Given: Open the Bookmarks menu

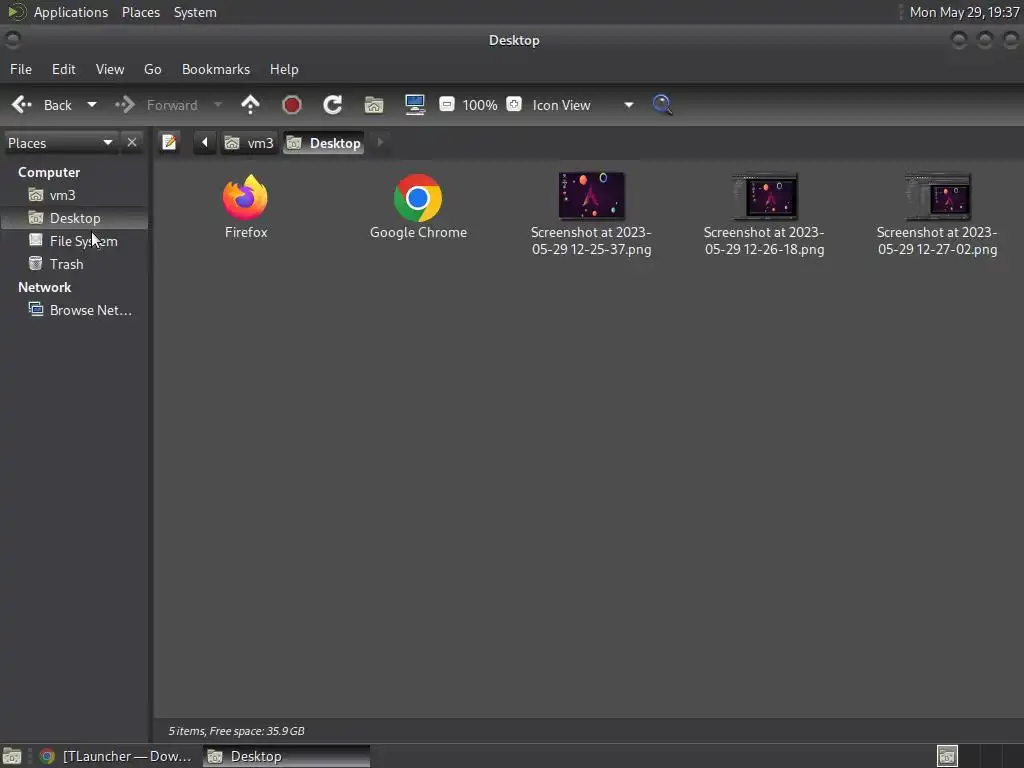Looking at the screenshot, I should (x=216, y=69).
